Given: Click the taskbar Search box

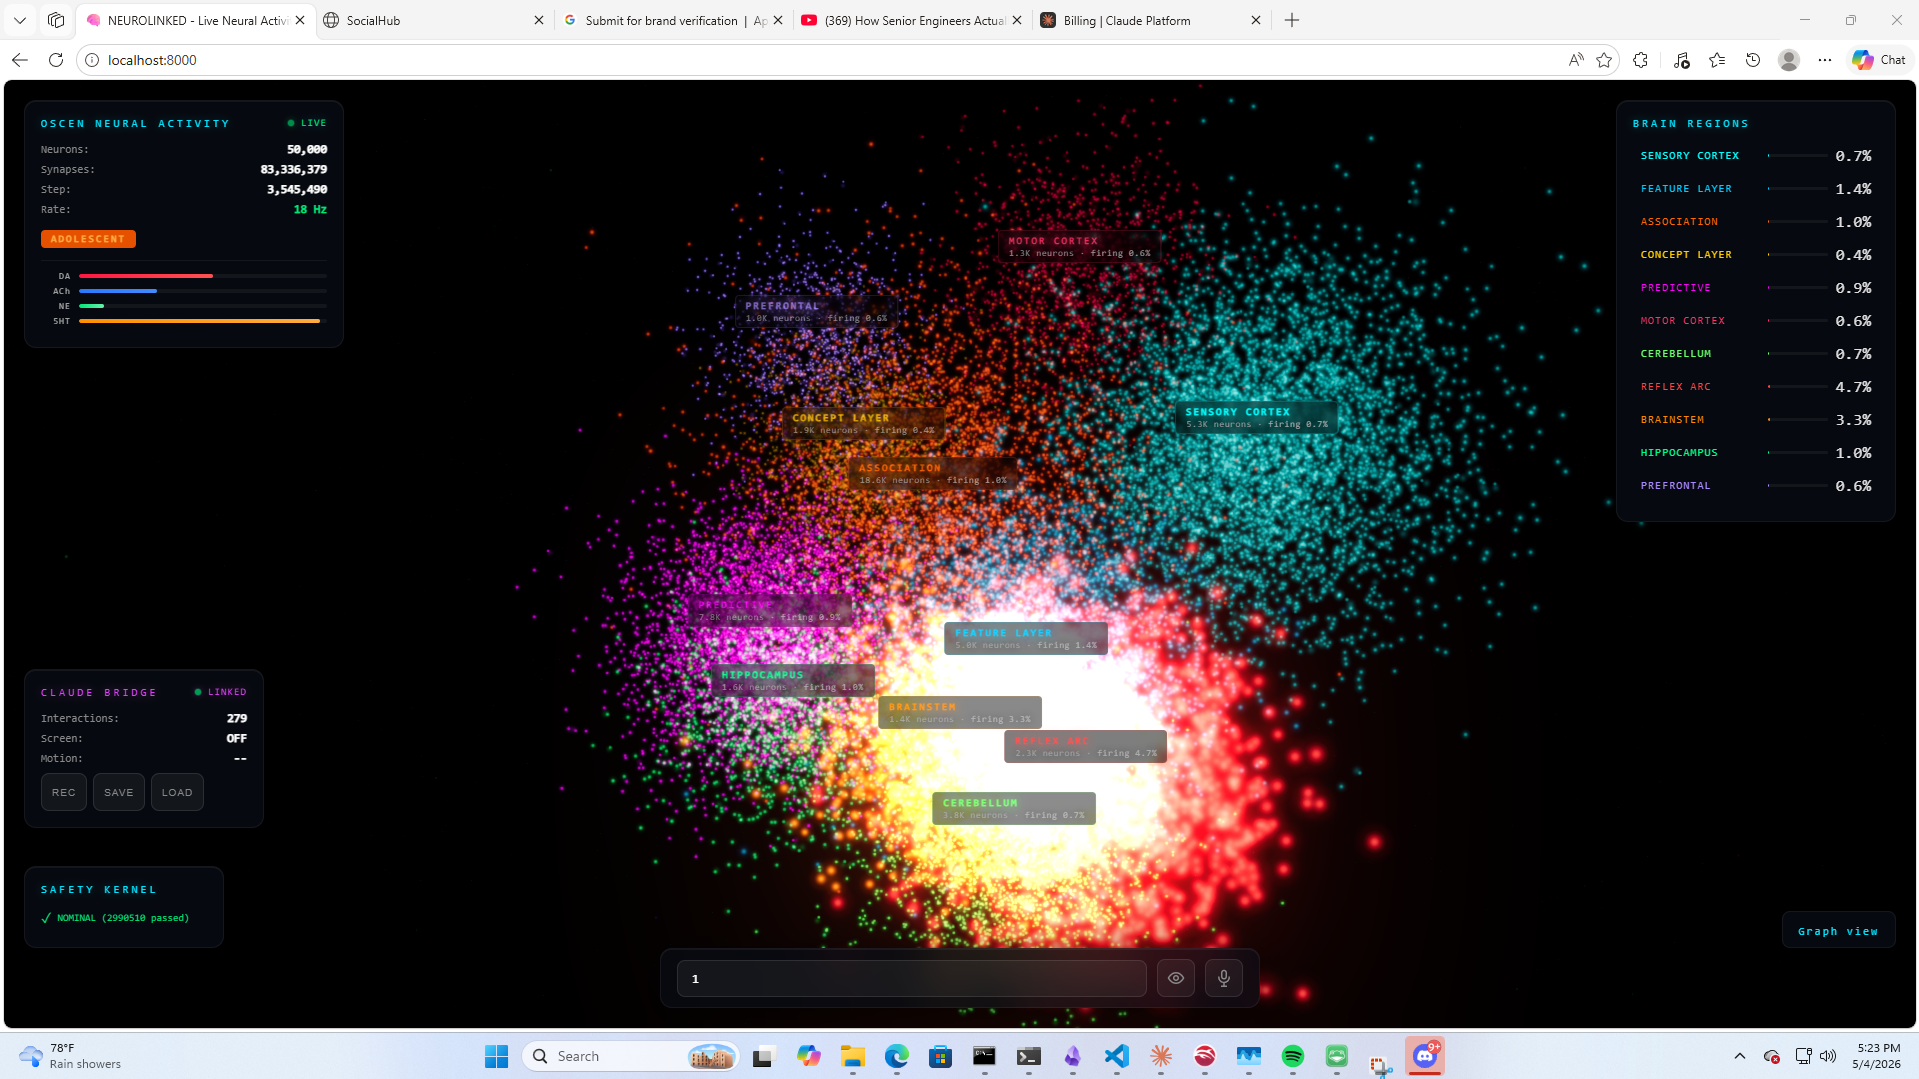Looking at the screenshot, I should [x=631, y=1056].
